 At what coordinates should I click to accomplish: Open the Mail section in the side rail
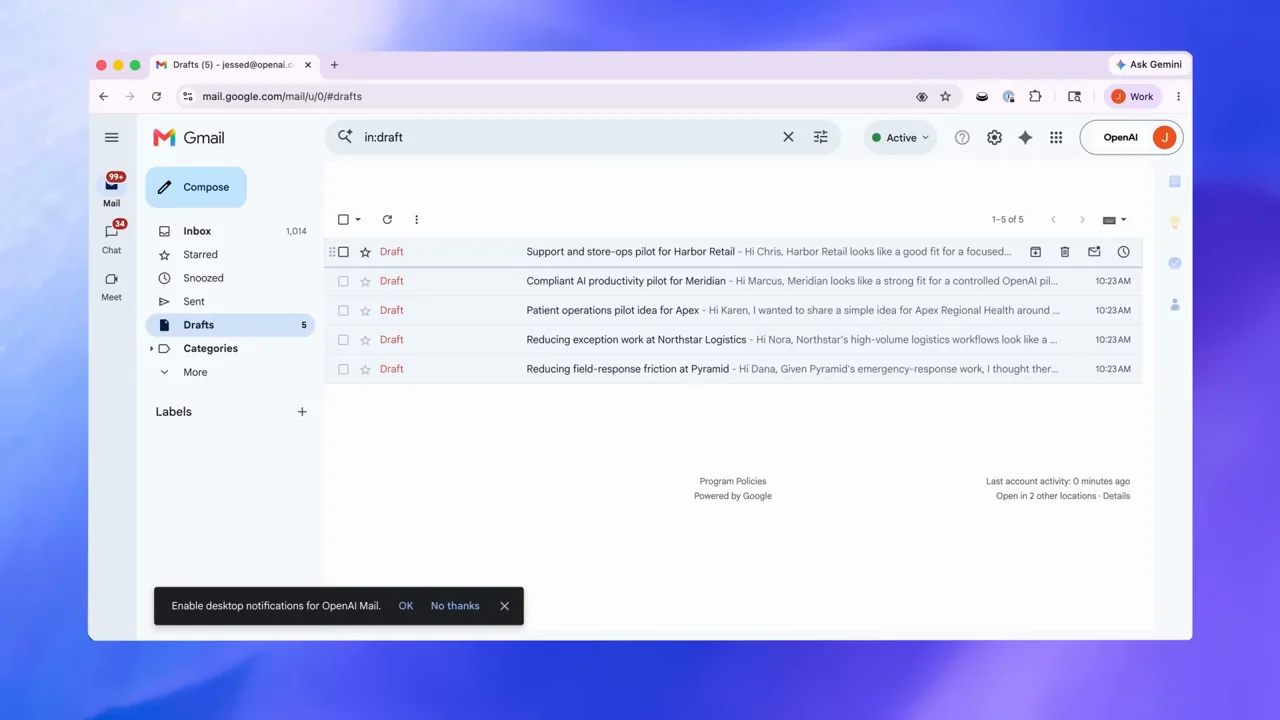111,189
